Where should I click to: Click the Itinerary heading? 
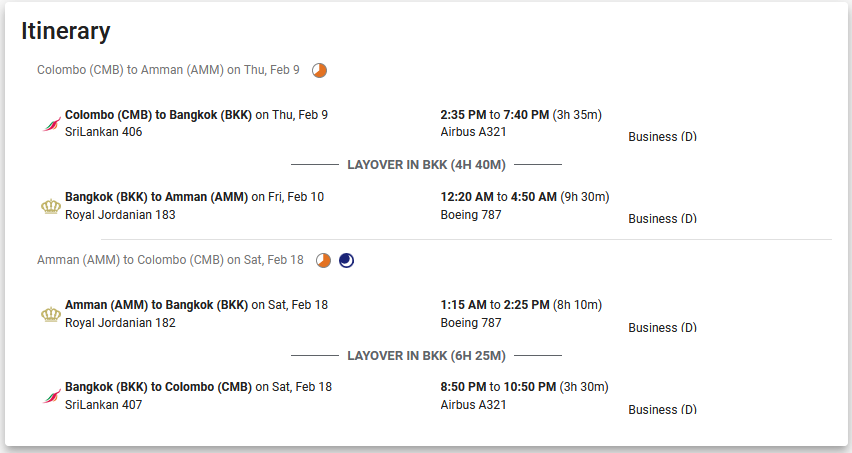pos(66,31)
